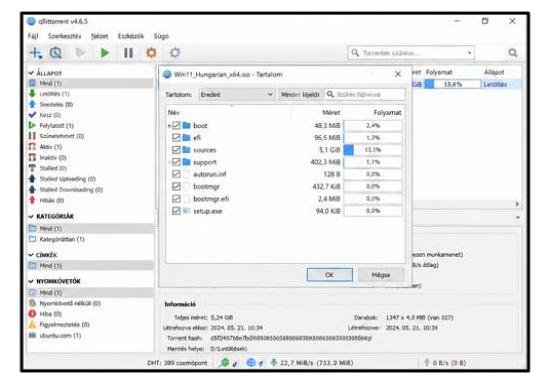
Task: Click the upload speed 0 B/s status
Action: click(445, 363)
